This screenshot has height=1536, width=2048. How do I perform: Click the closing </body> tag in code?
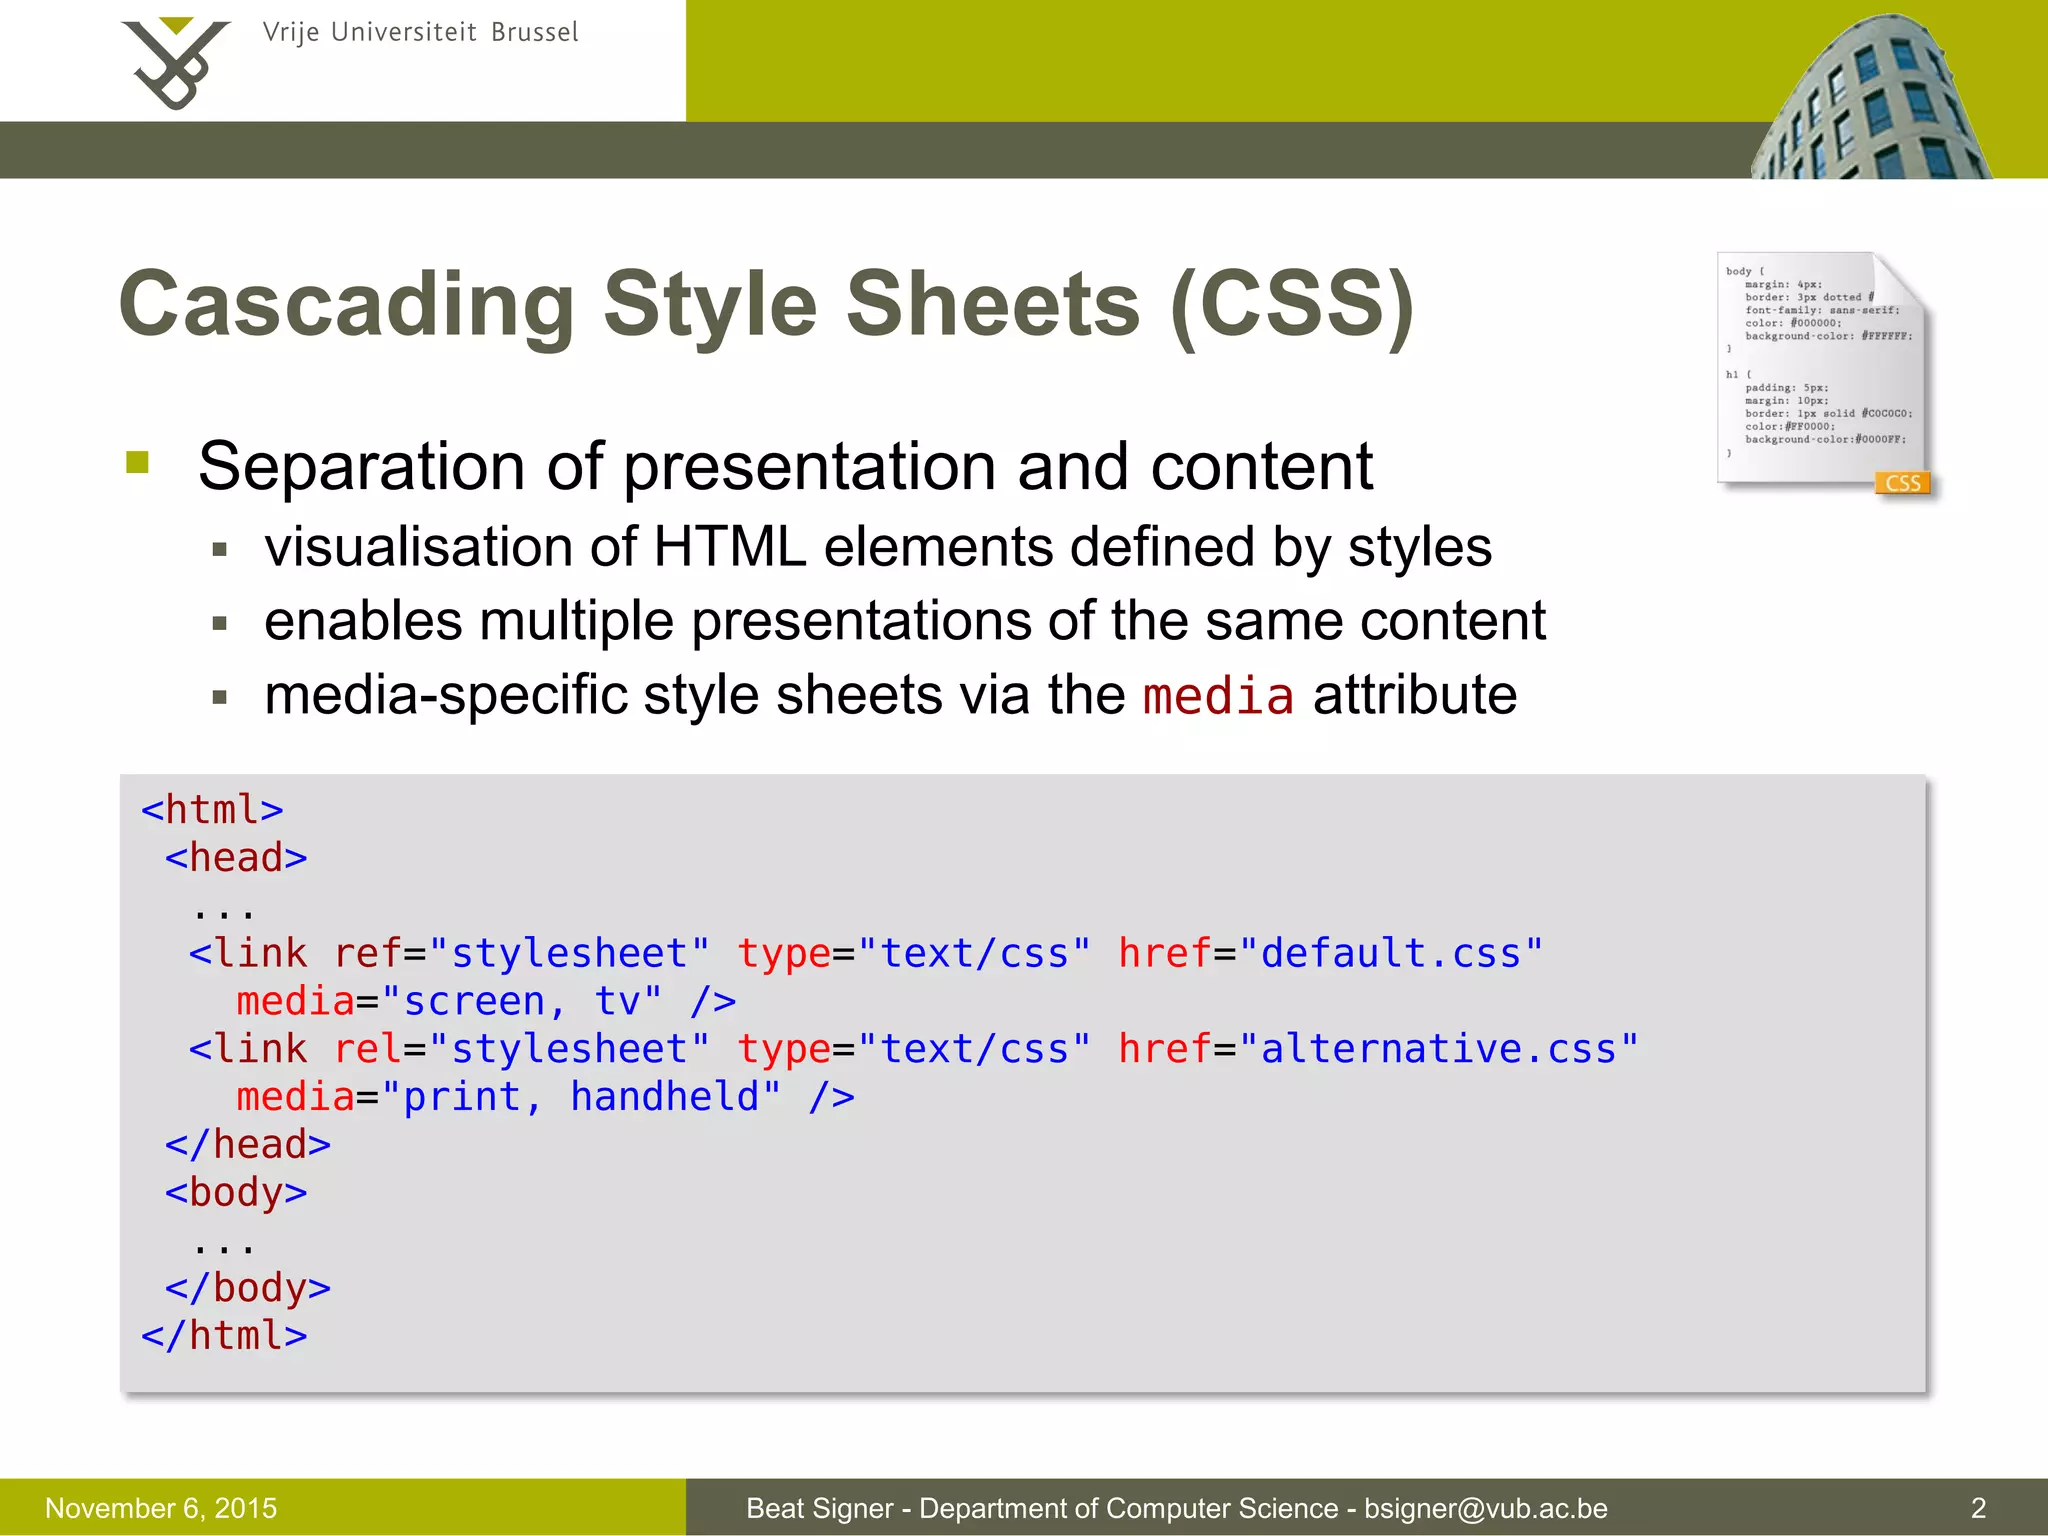coord(248,1288)
